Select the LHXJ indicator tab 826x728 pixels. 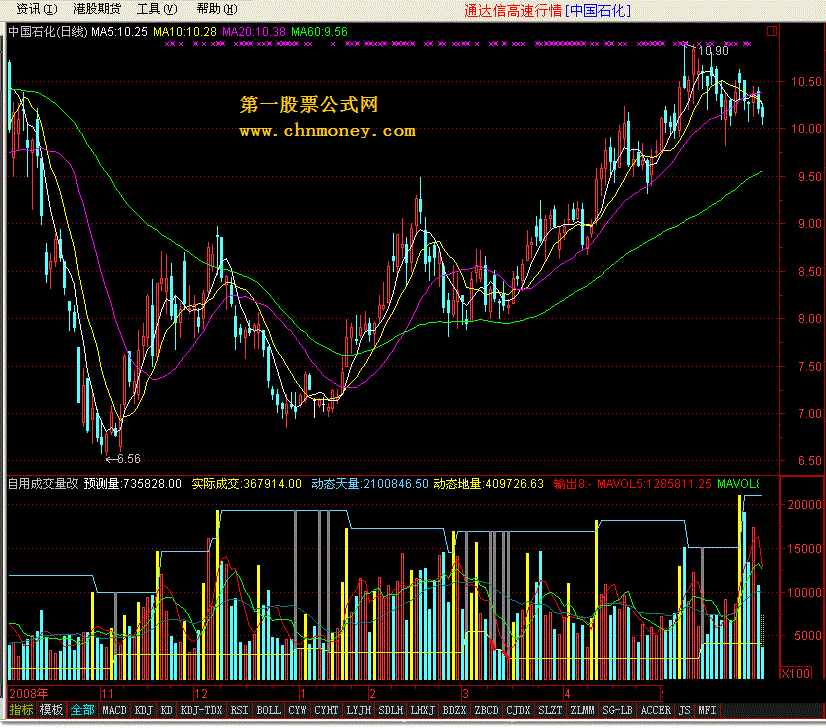point(422,710)
